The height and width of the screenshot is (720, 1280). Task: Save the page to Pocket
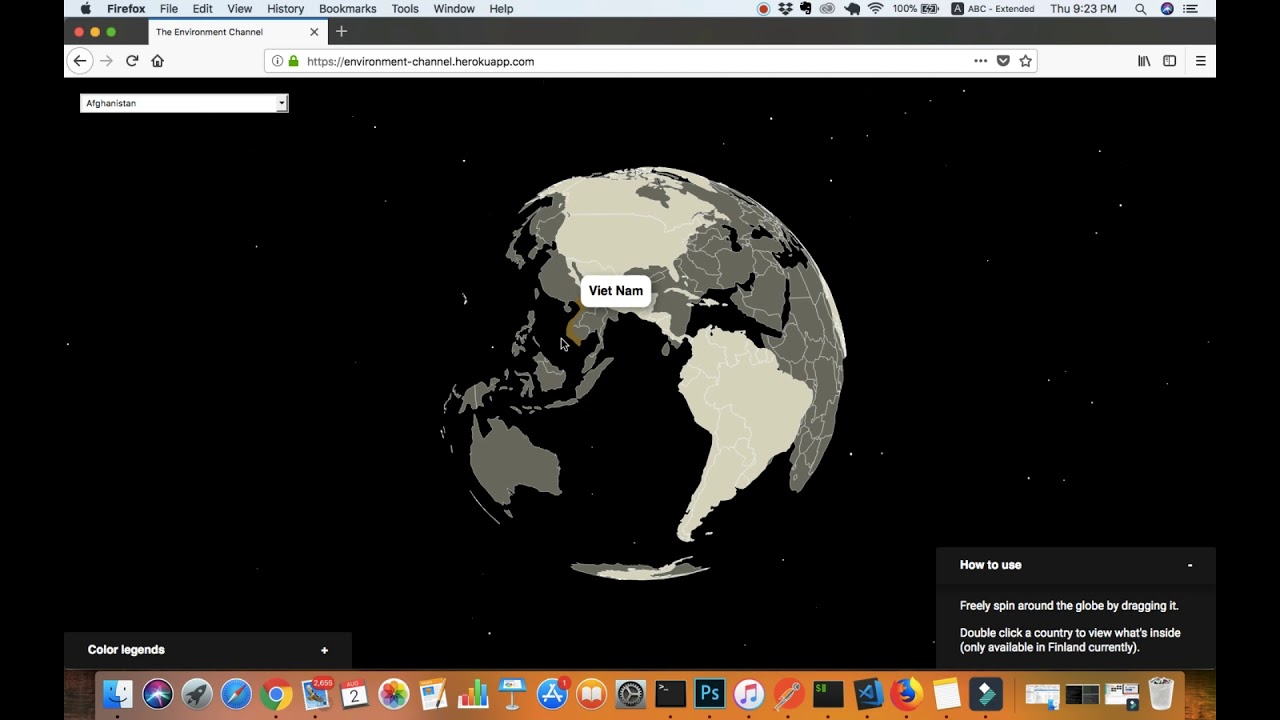1003,61
